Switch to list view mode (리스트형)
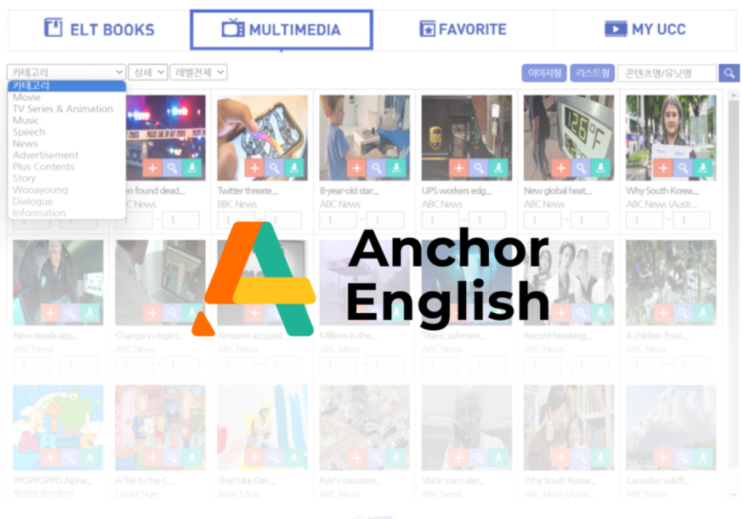Viewport: 743px width, 519px height. (x=592, y=73)
